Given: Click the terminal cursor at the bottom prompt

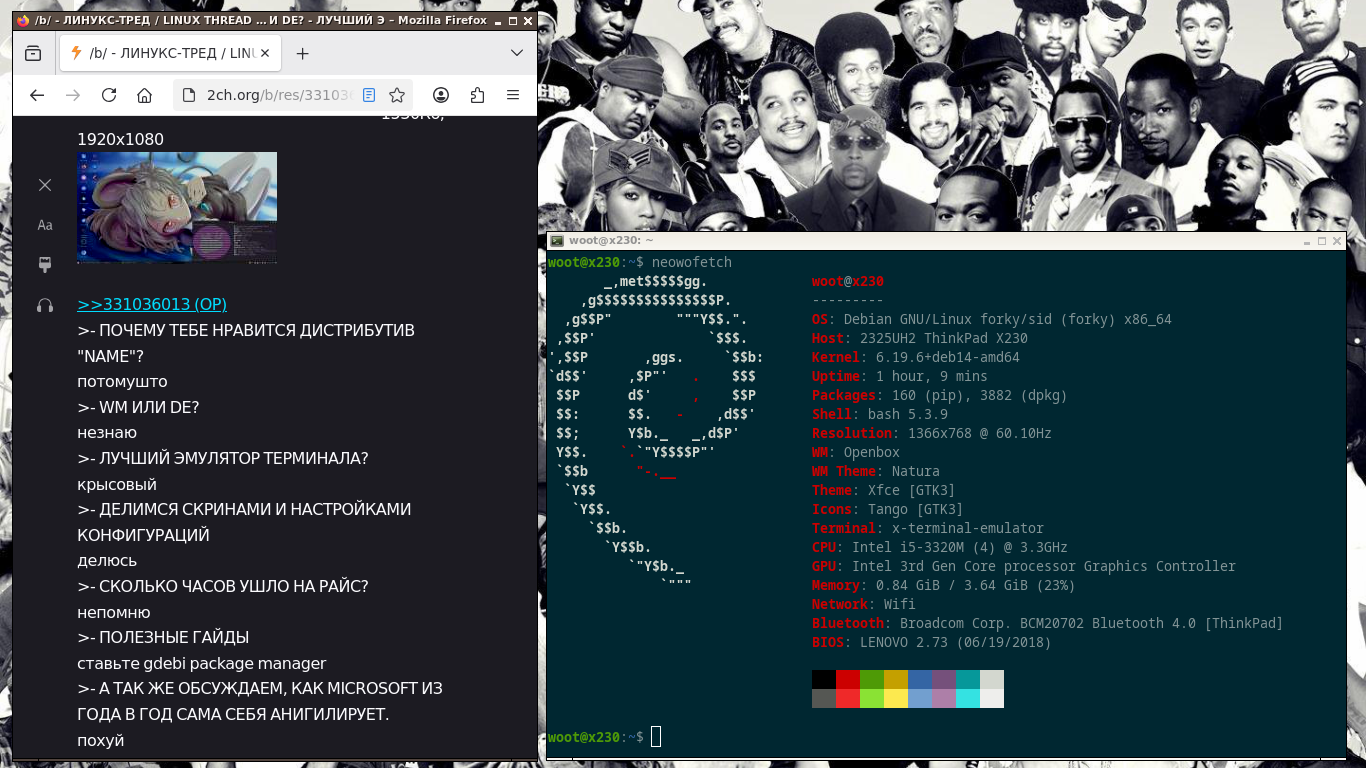Looking at the screenshot, I should click(x=656, y=737).
